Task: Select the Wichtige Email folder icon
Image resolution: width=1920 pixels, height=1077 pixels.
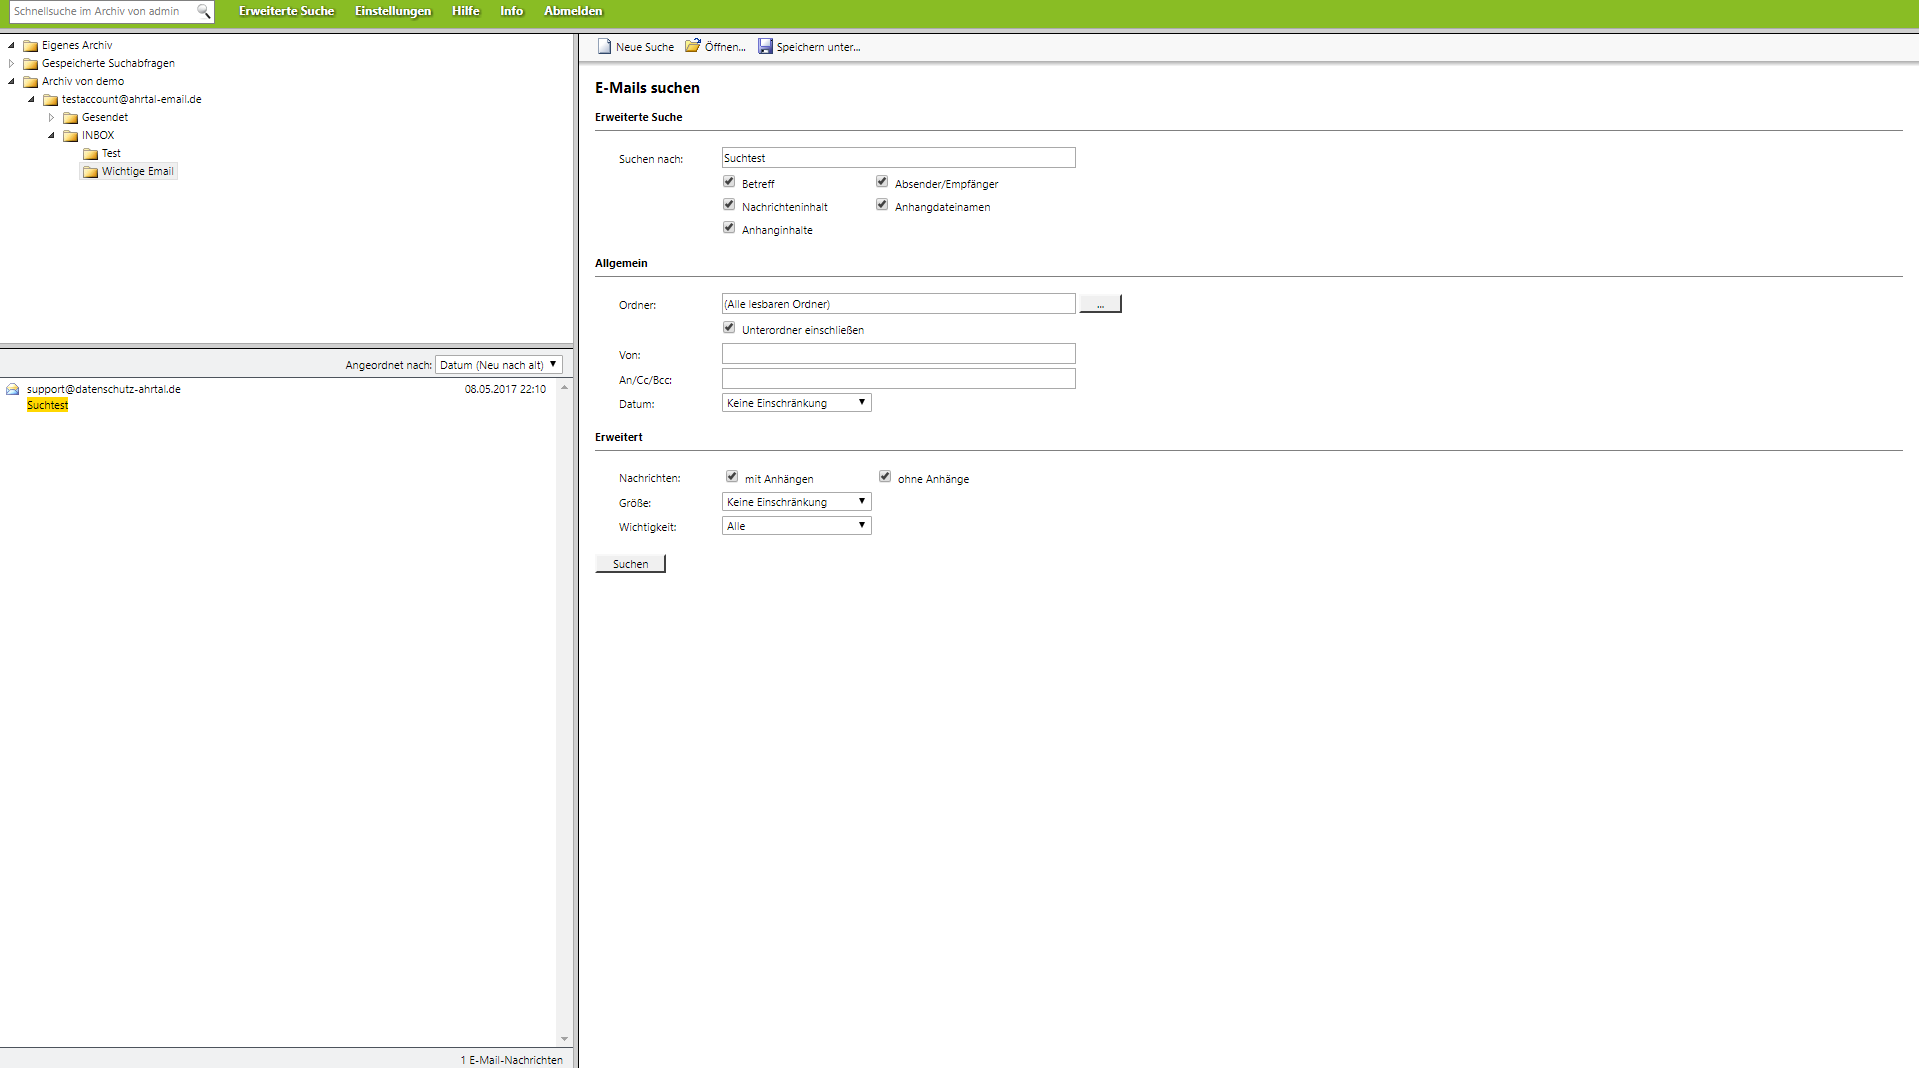Action: (x=91, y=172)
